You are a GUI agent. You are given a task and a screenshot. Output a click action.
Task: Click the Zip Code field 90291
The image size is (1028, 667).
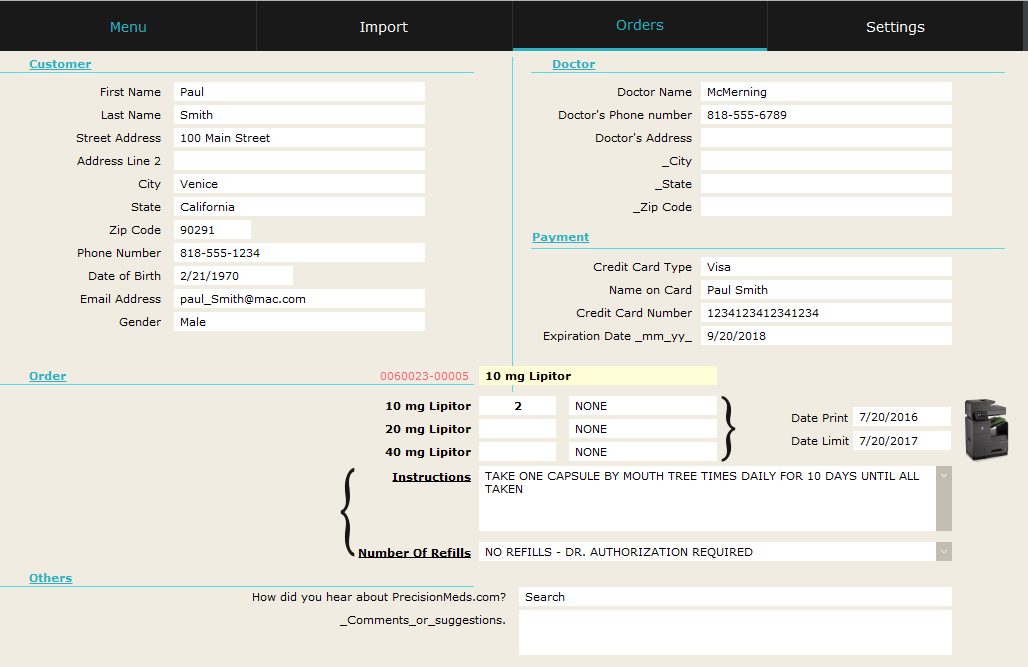tap(212, 230)
